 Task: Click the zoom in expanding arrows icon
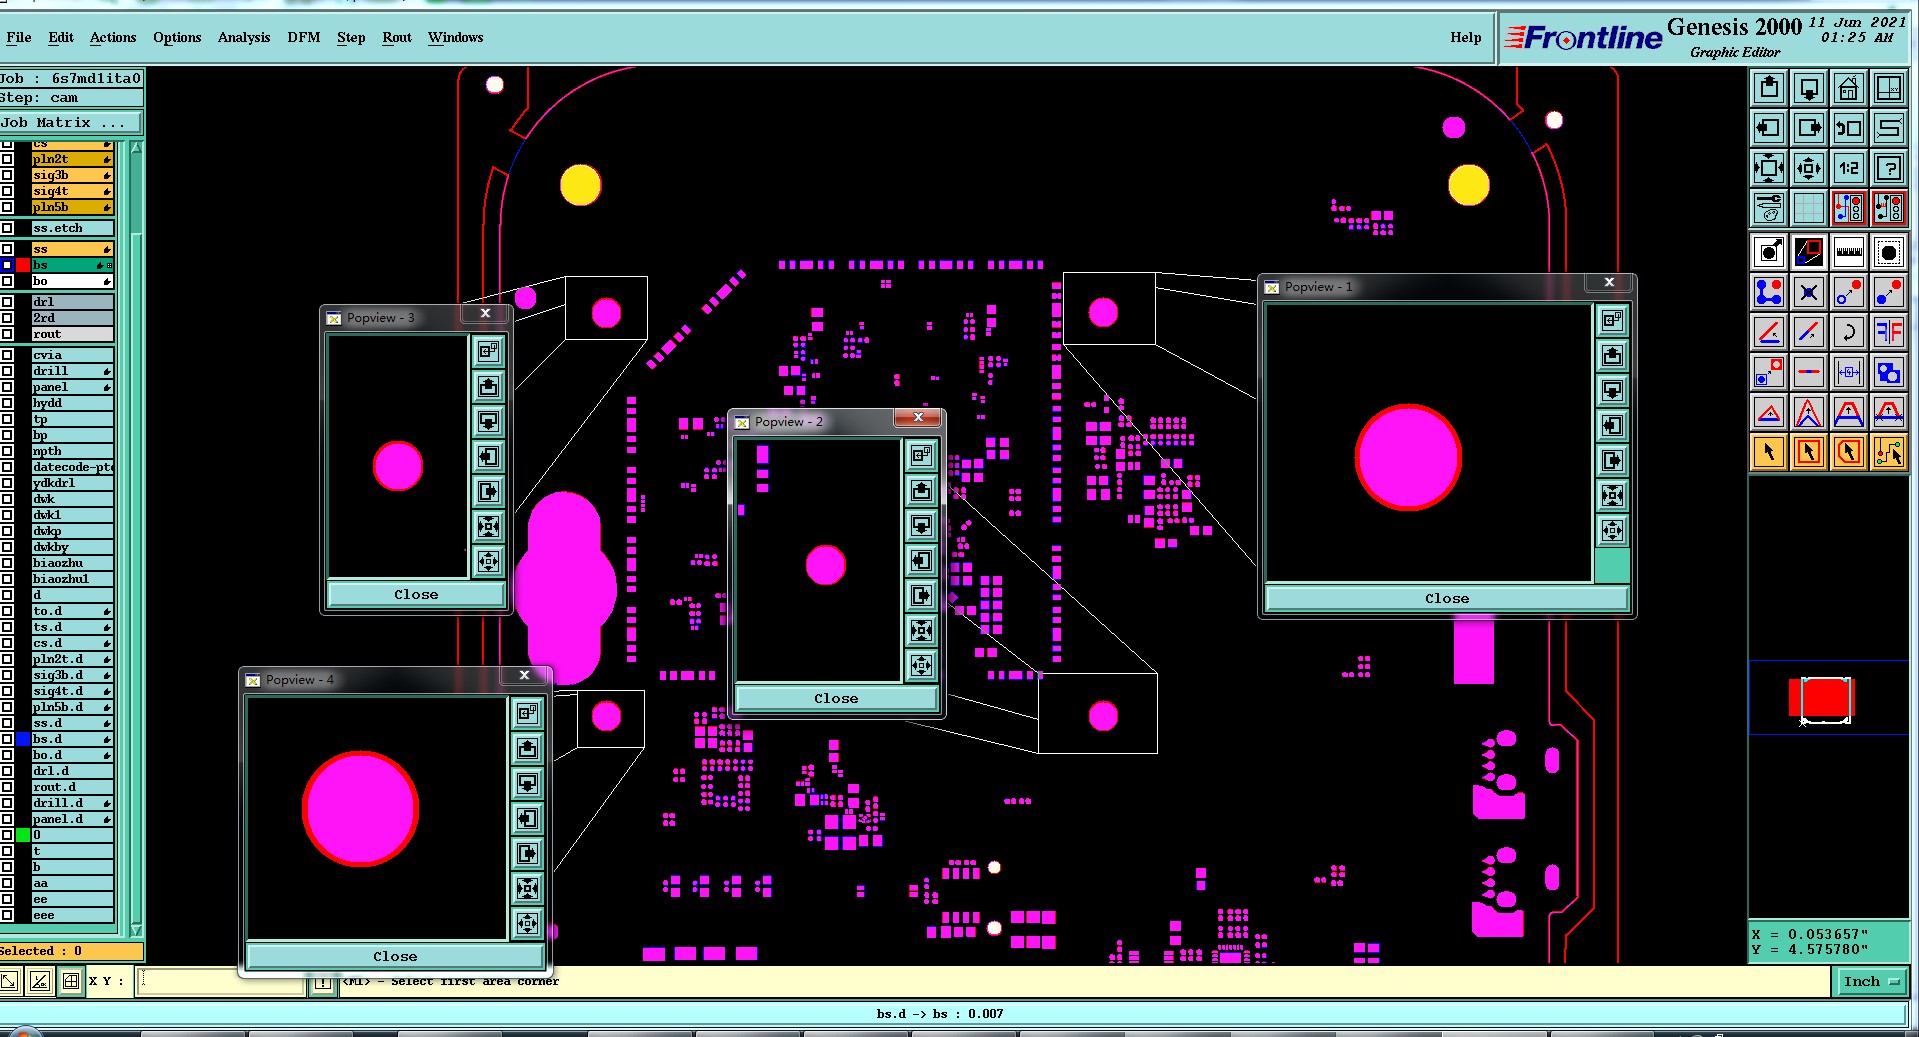point(1769,168)
